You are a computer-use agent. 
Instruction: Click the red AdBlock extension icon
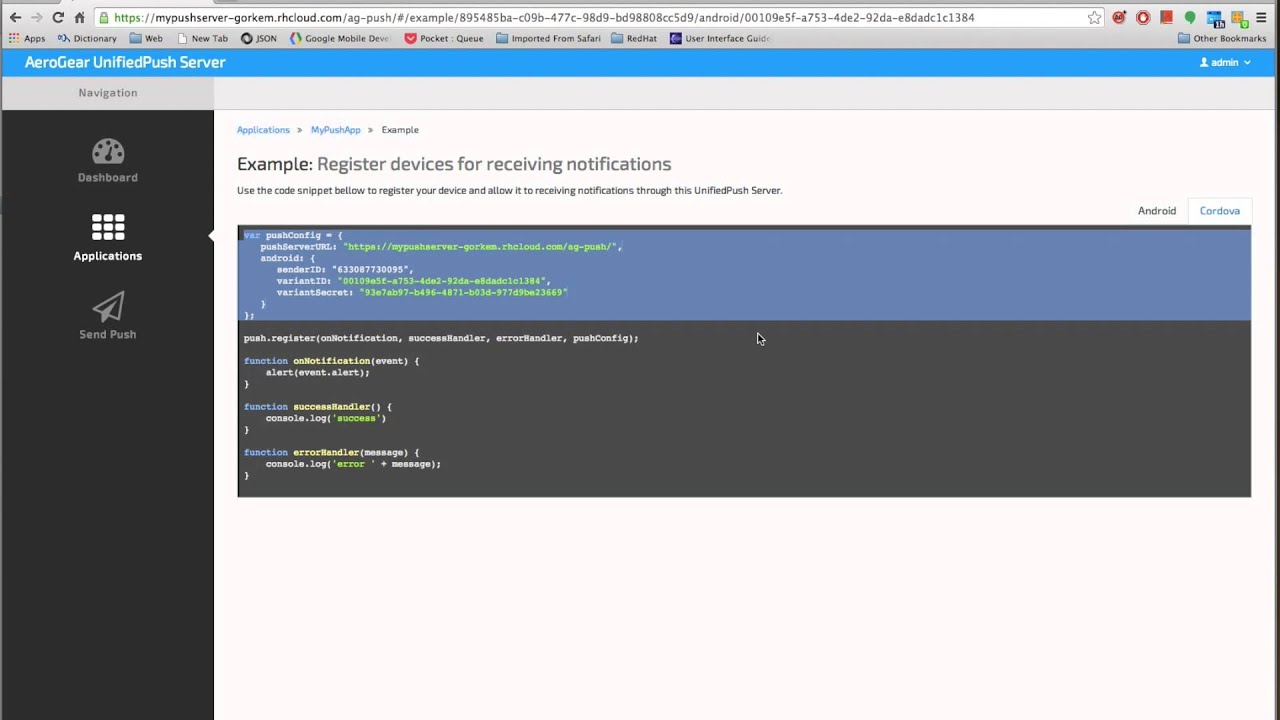tap(1119, 17)
